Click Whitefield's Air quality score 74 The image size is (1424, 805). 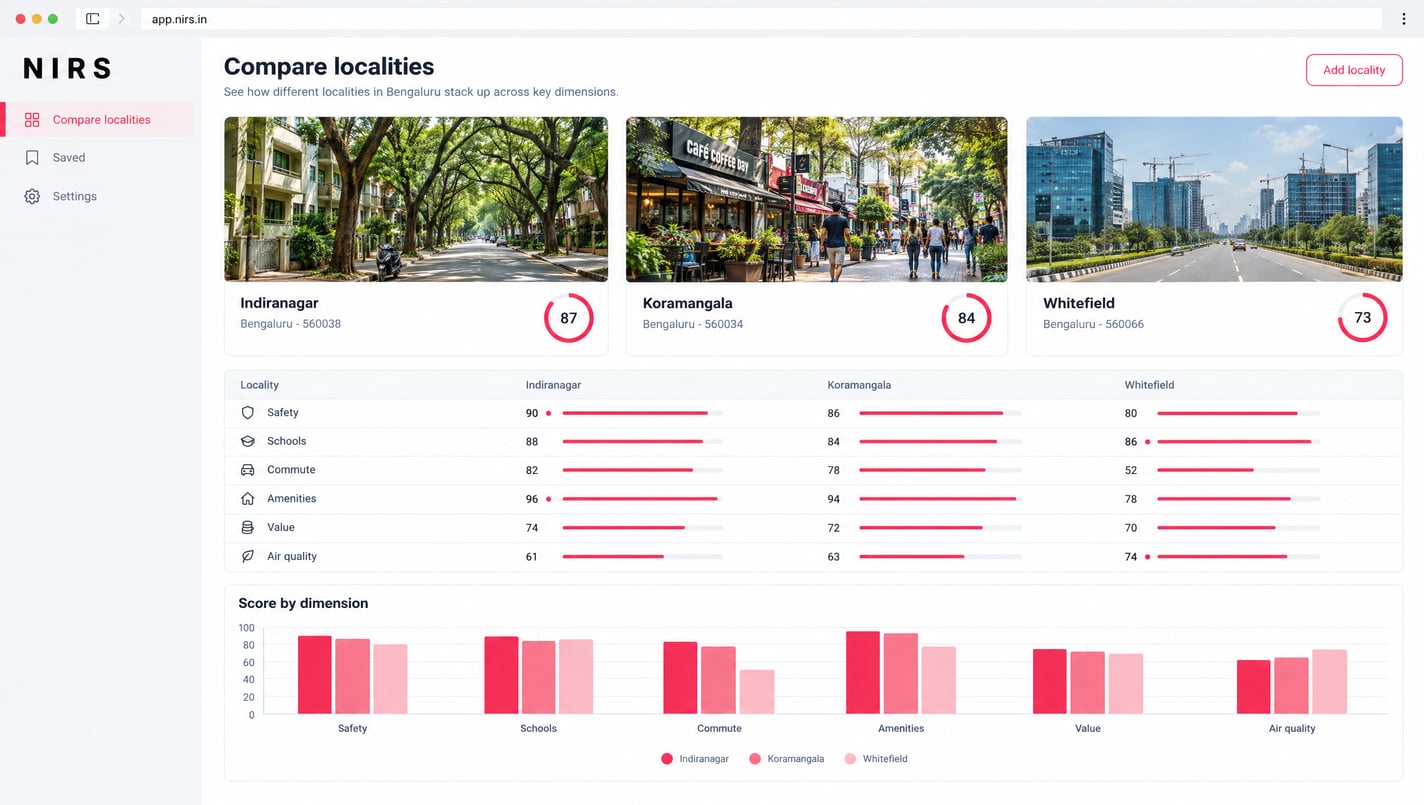coord(1131,556)
